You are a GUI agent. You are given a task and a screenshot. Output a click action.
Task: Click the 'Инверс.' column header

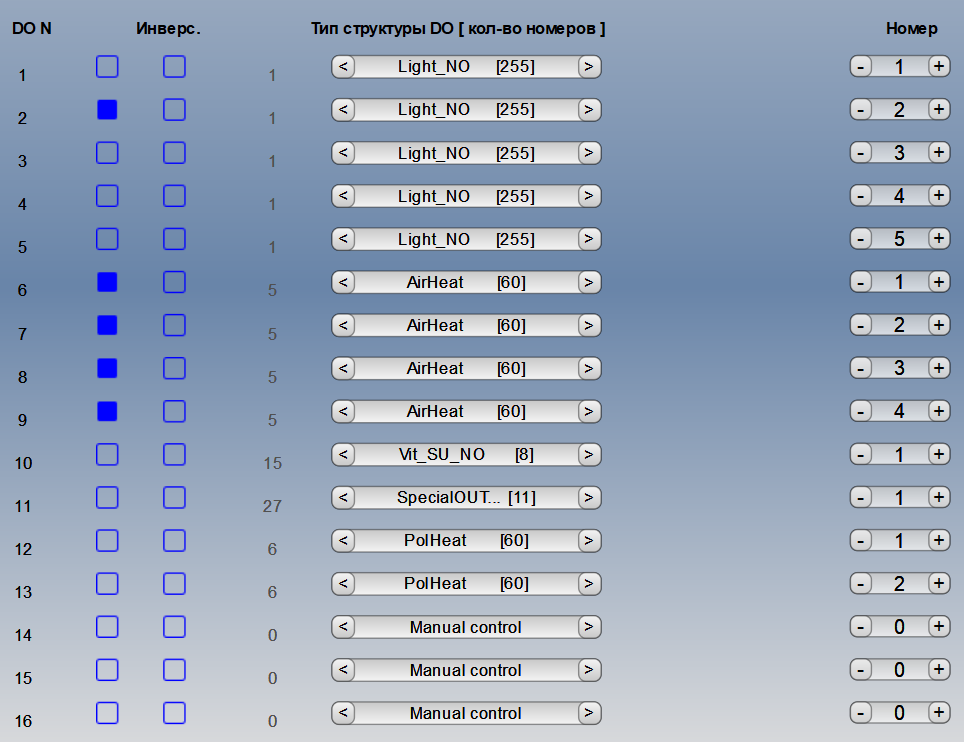click(x=168, y=29)
